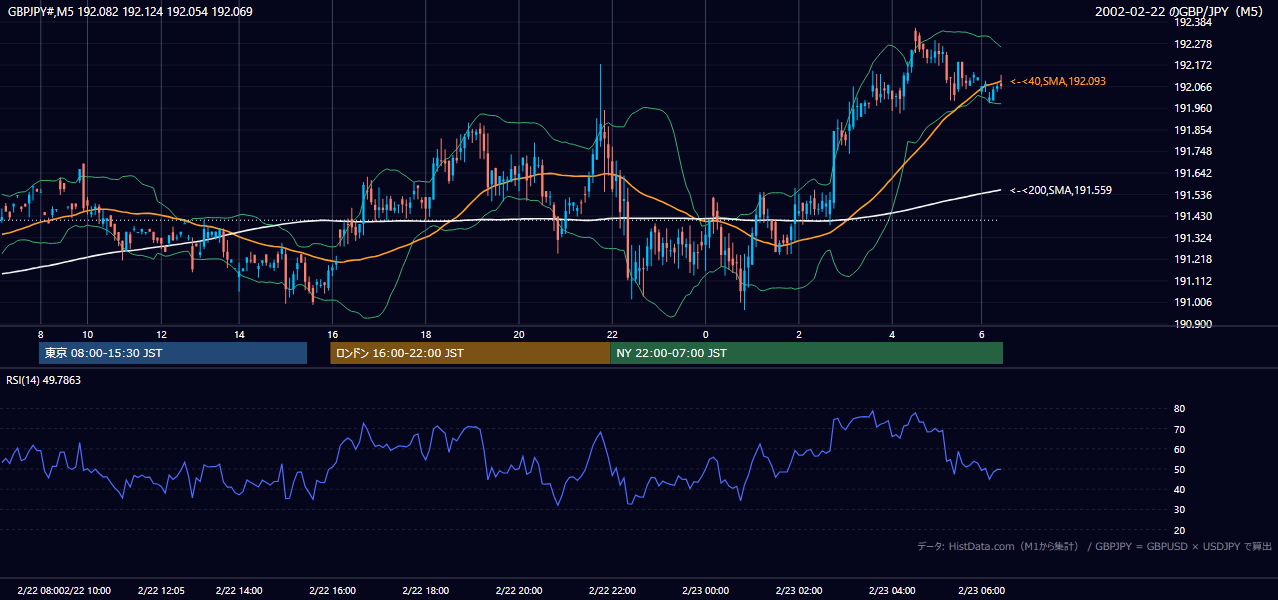Screen dimensions: 1278x600
Task: Click hour label 18 on price chart axis
Action: click(426, 334)
